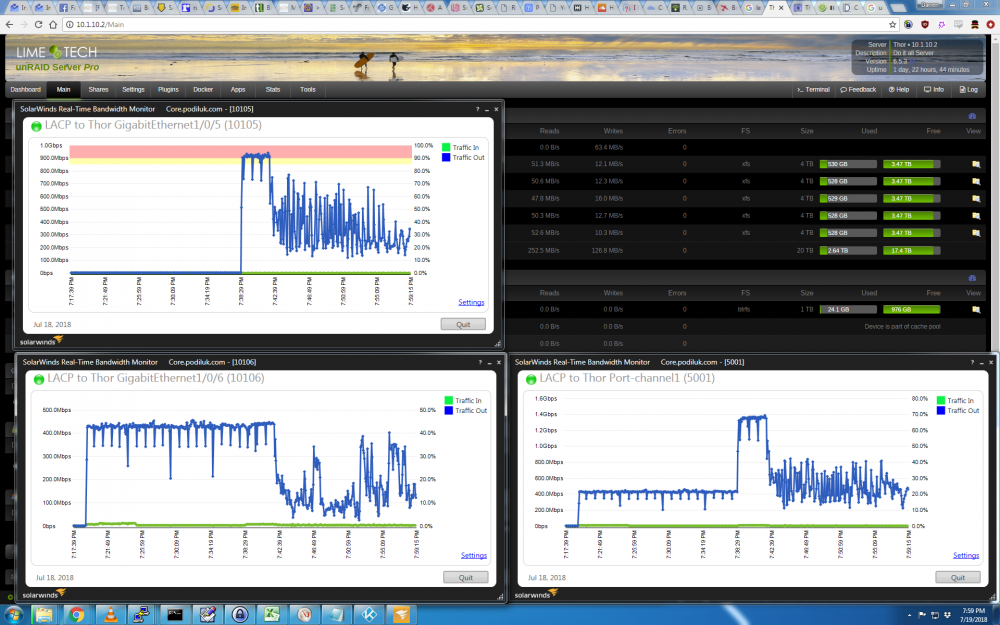
Task: Open the Docker tab
Action: [203, 89]
